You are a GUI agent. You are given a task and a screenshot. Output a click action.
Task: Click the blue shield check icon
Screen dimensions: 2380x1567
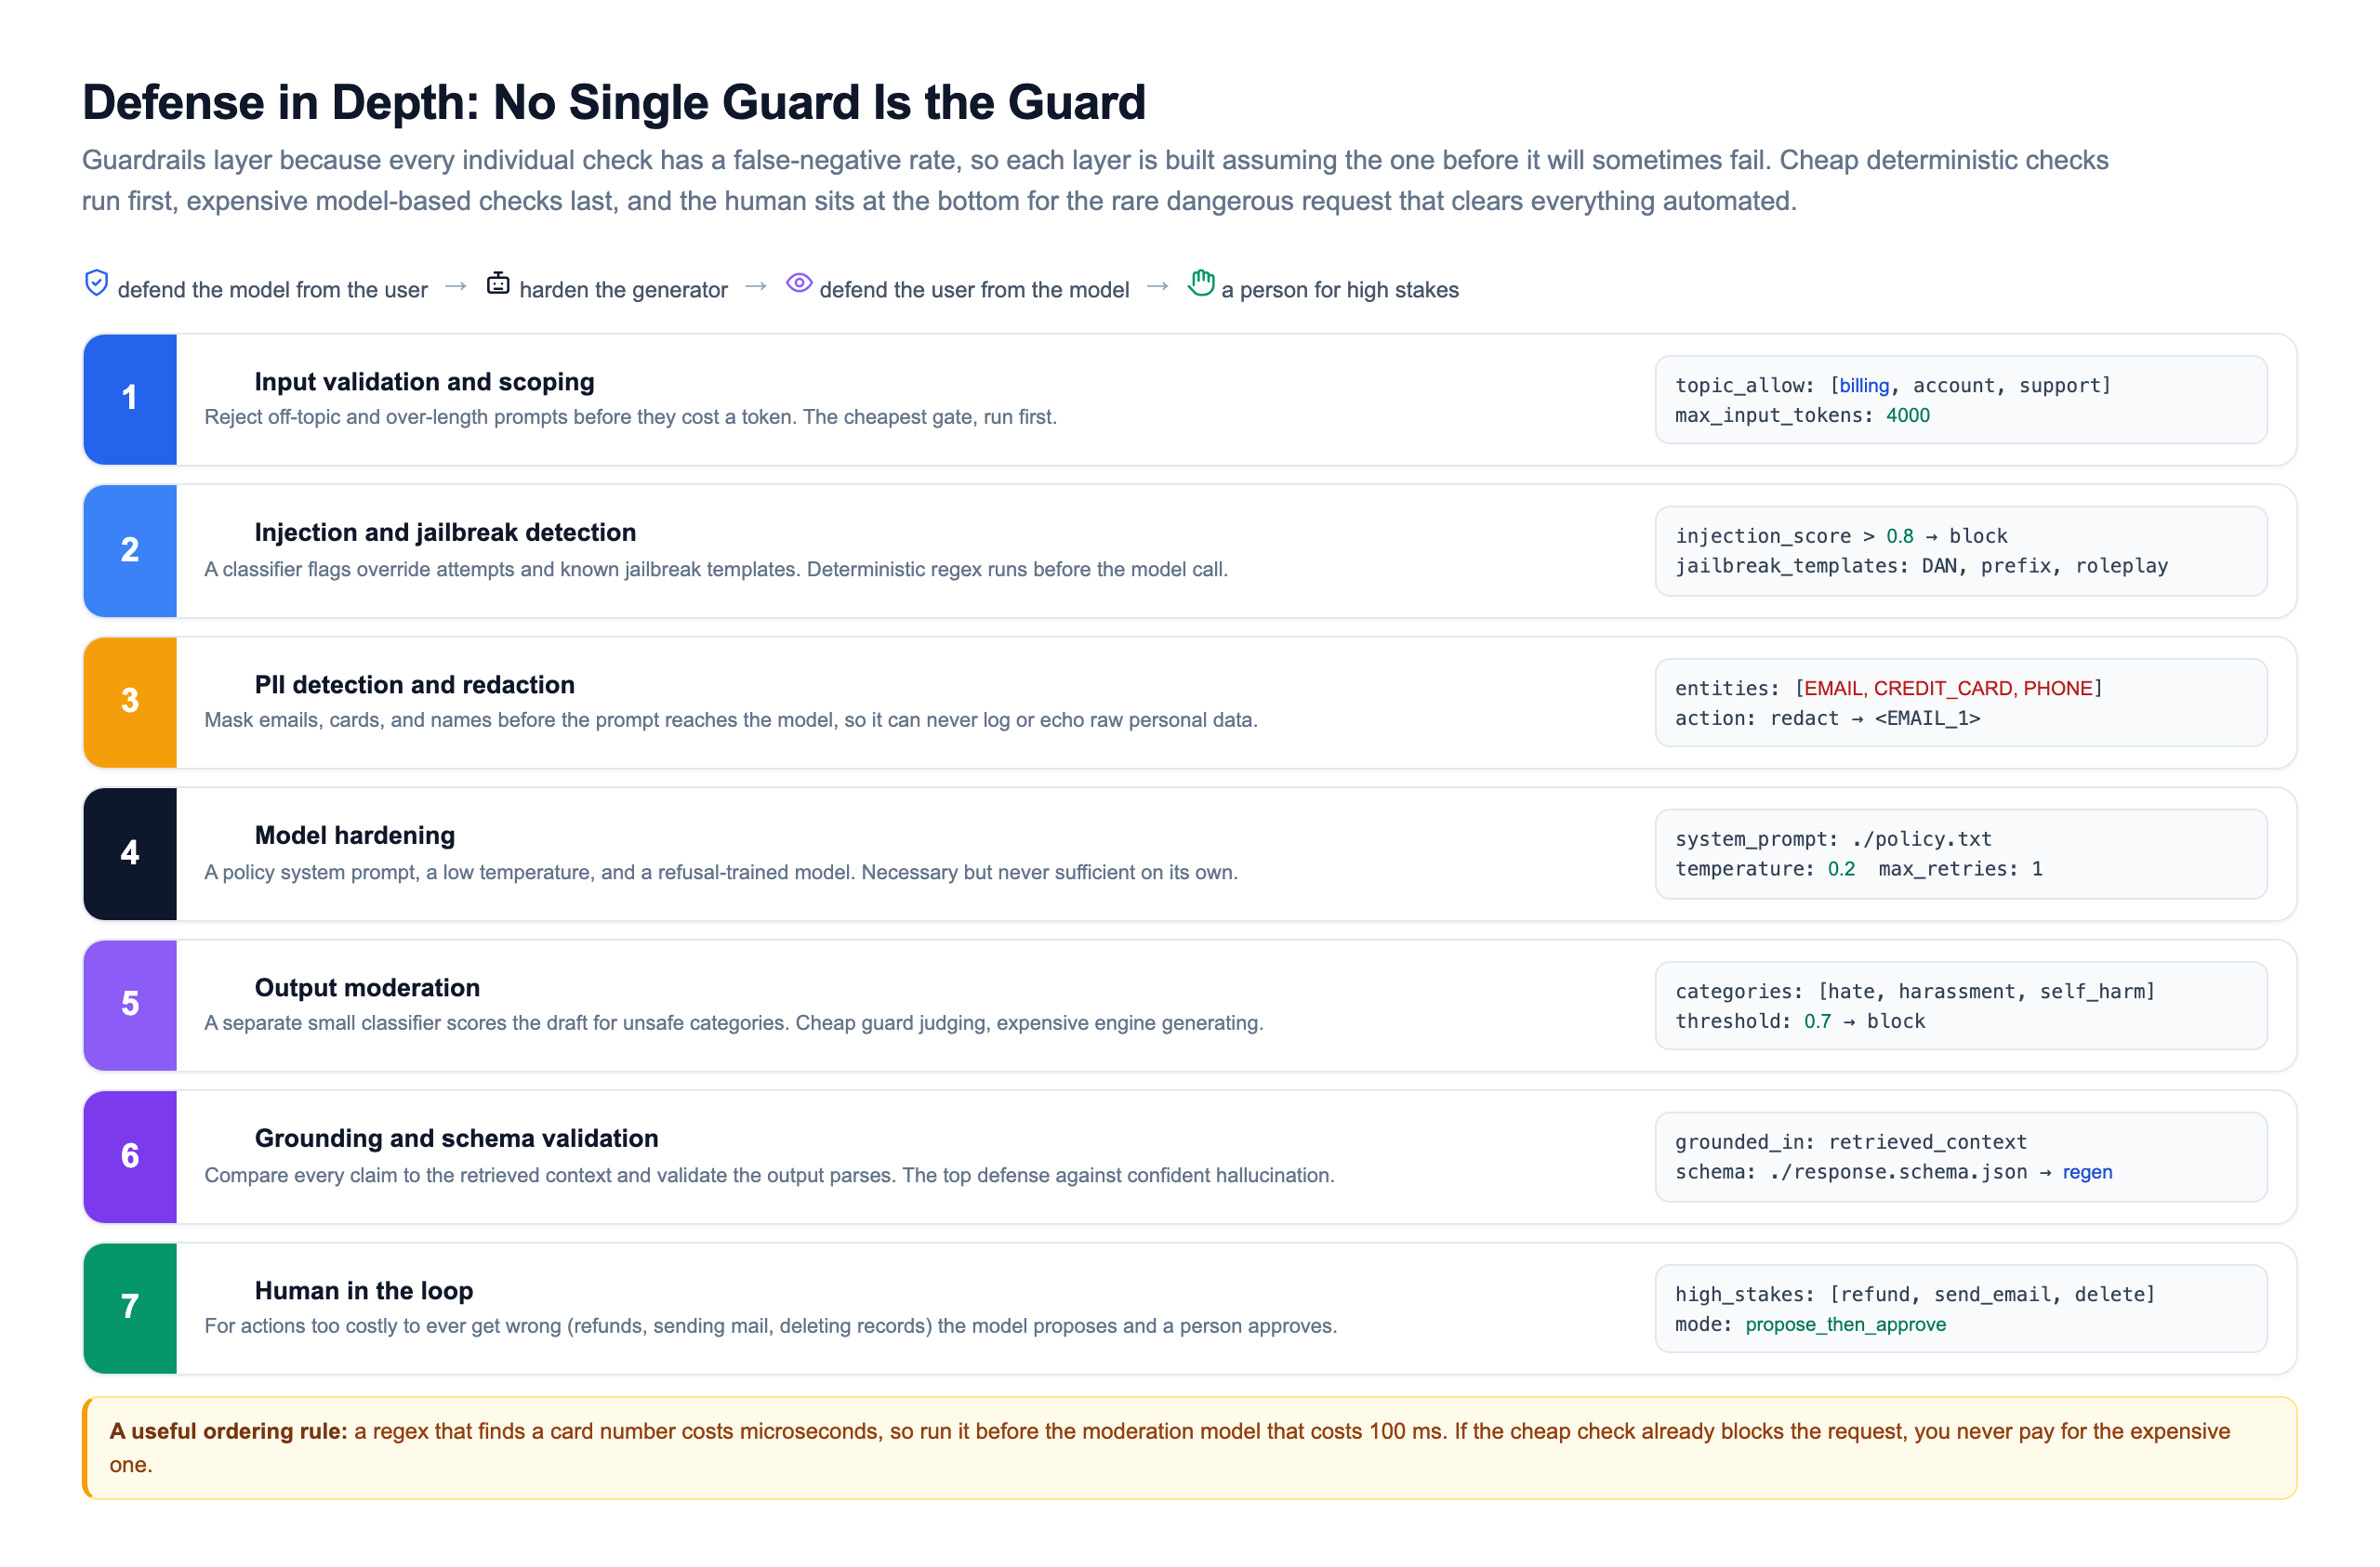96,283
